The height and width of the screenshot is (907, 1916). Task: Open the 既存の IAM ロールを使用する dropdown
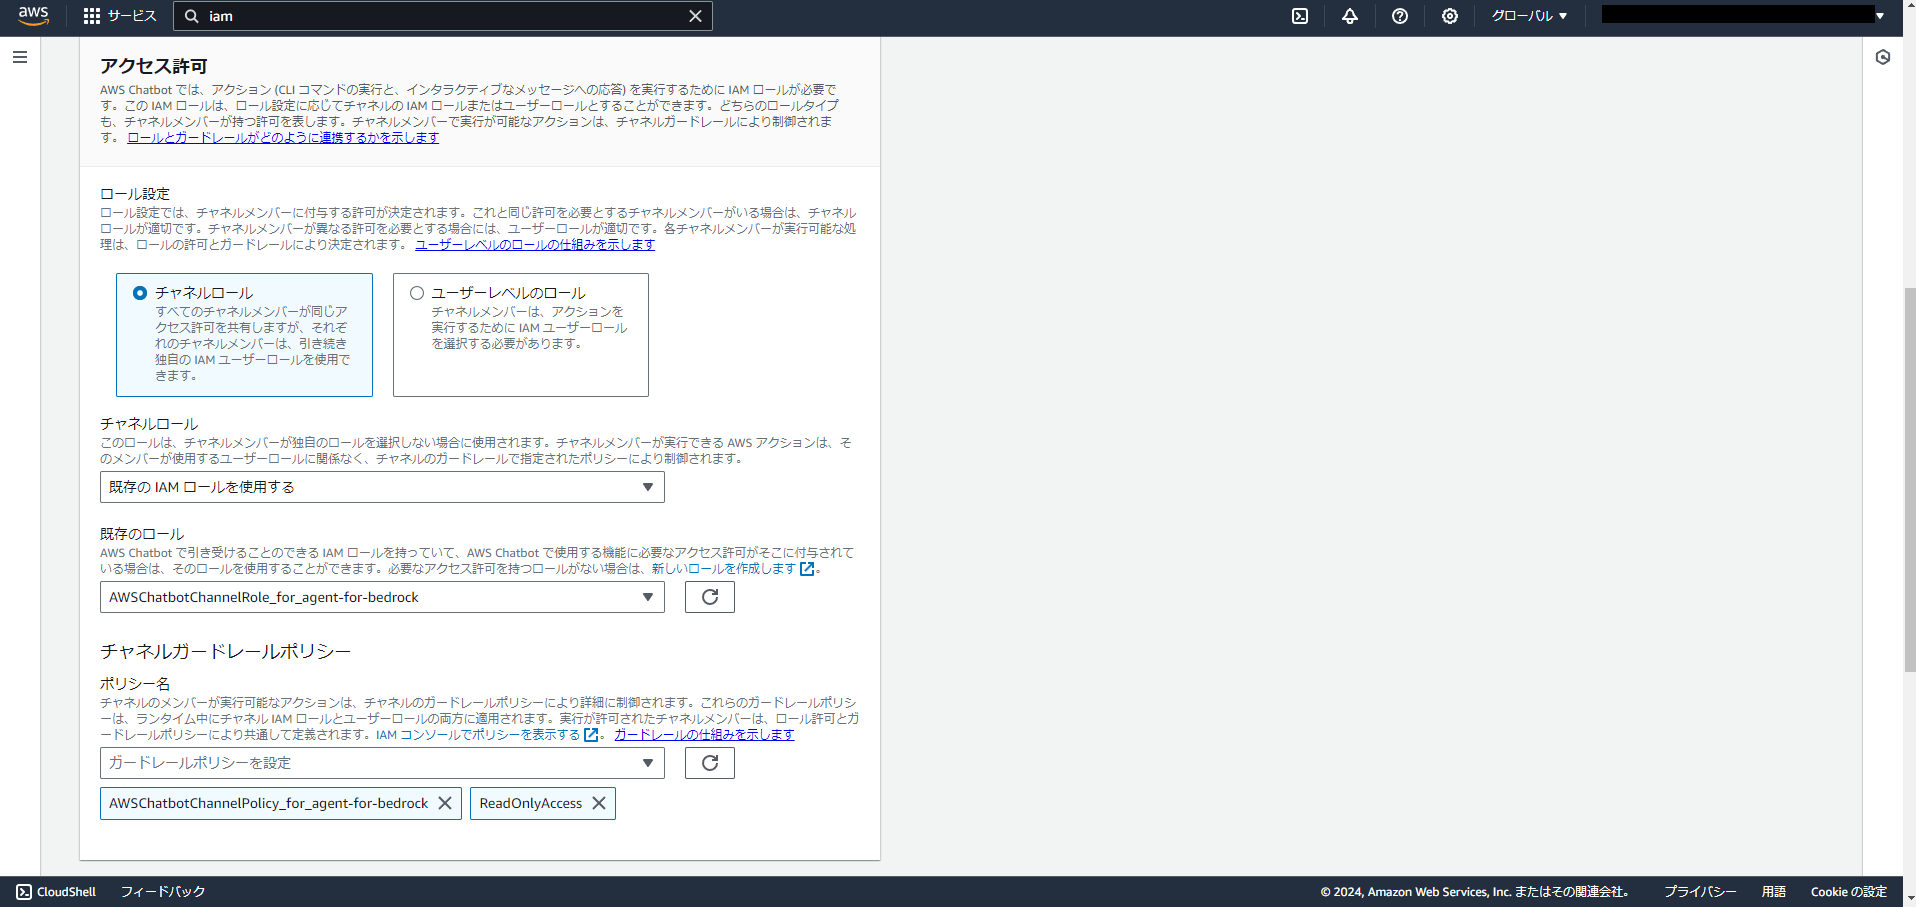click(x=382, y=487)
